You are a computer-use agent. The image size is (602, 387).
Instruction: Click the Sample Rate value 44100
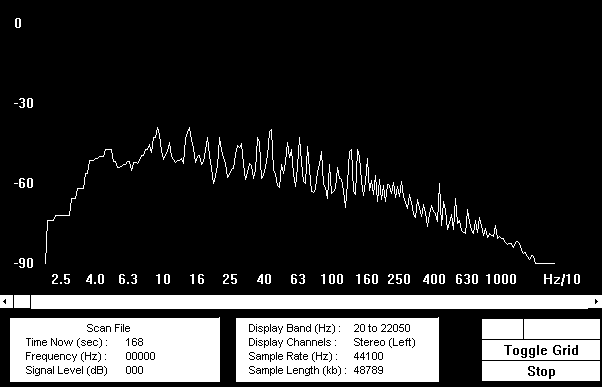(368, 356)
